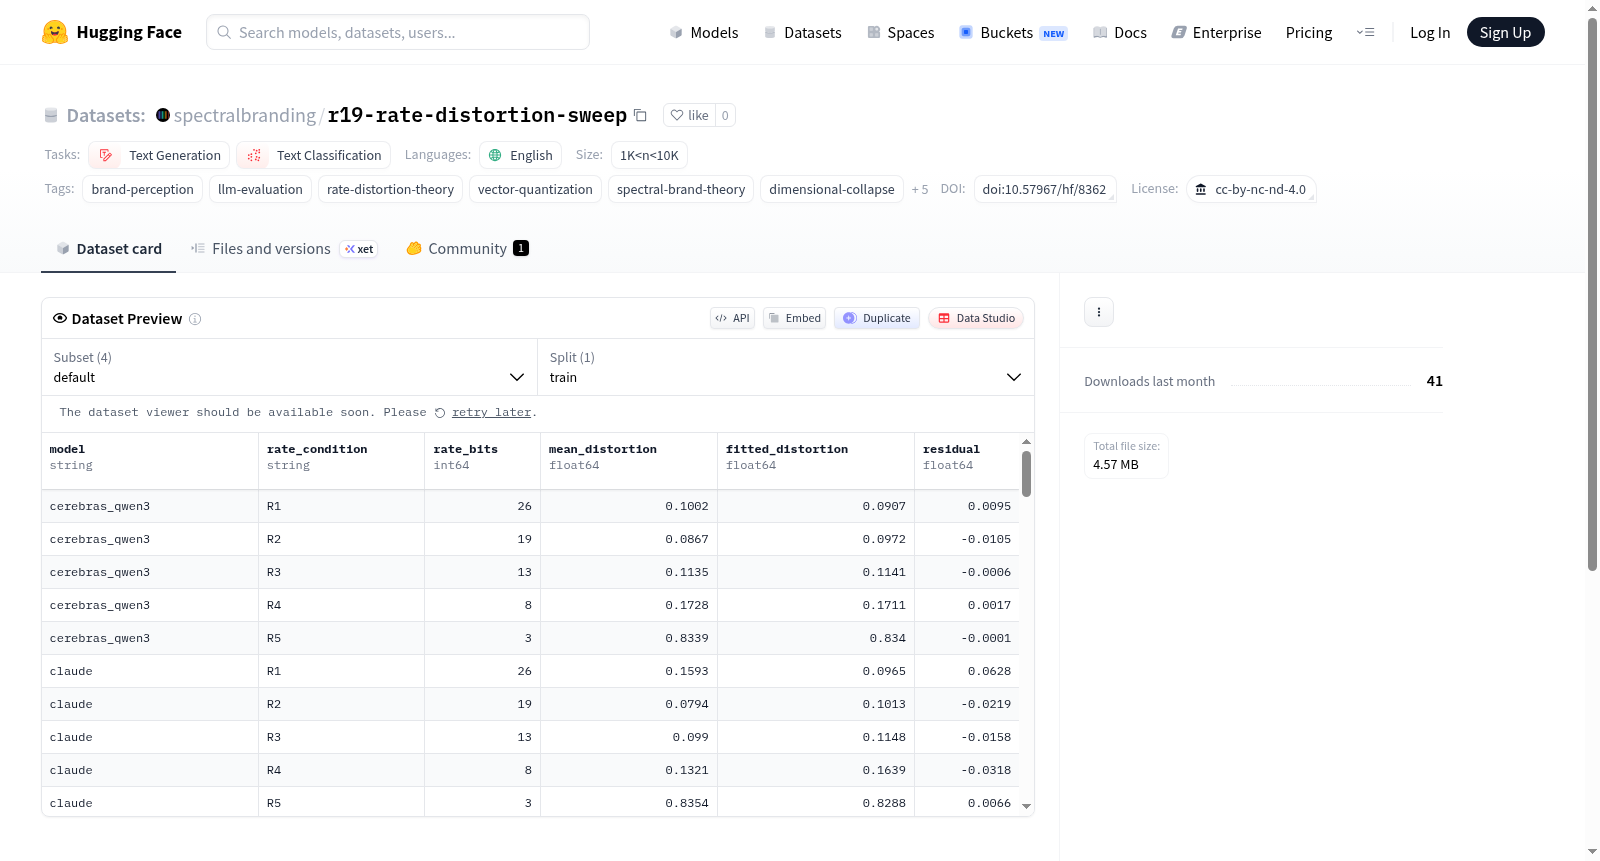The height and width of the screenshot is (861, 1600).
Task: Click the 1K<n<10K size tag
Action: coord(649,155)
